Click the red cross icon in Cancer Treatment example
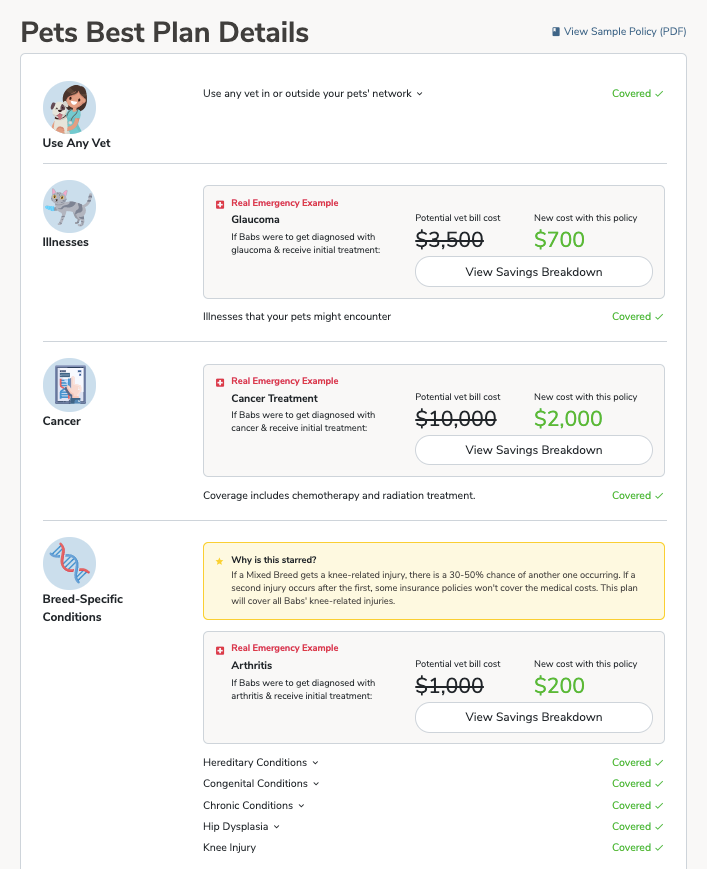 [x=220, y=382]
